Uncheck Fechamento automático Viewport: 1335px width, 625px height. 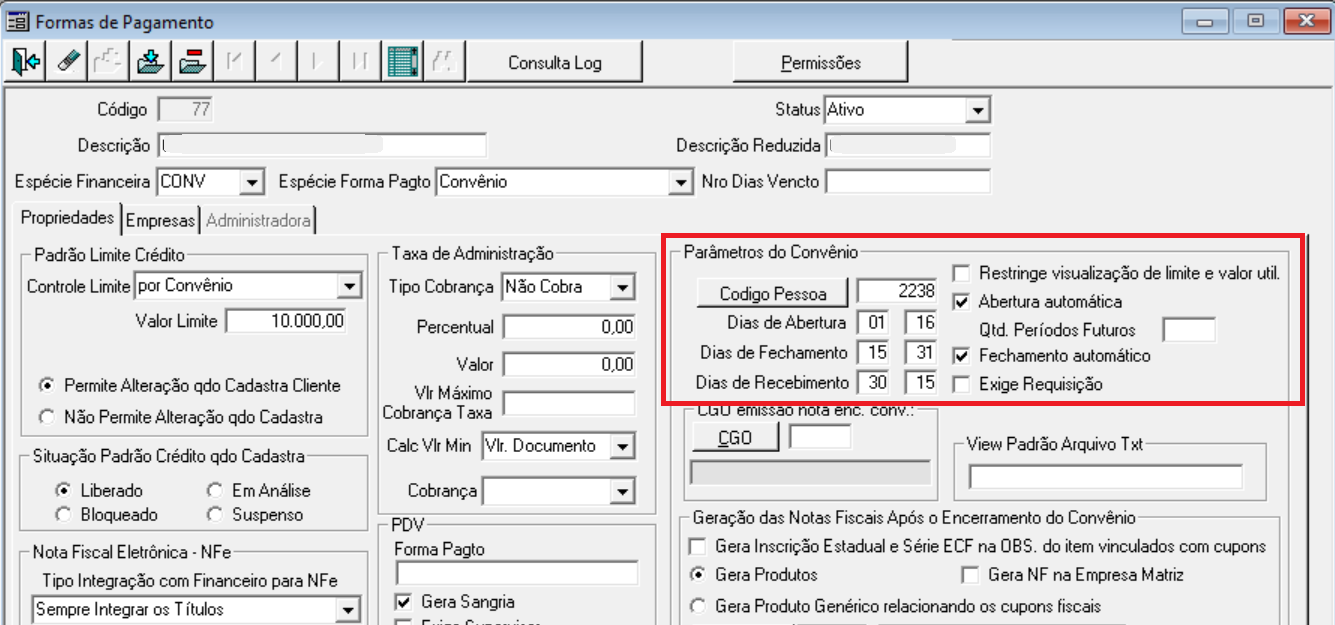pyautogui.click(x=961, y=356)
